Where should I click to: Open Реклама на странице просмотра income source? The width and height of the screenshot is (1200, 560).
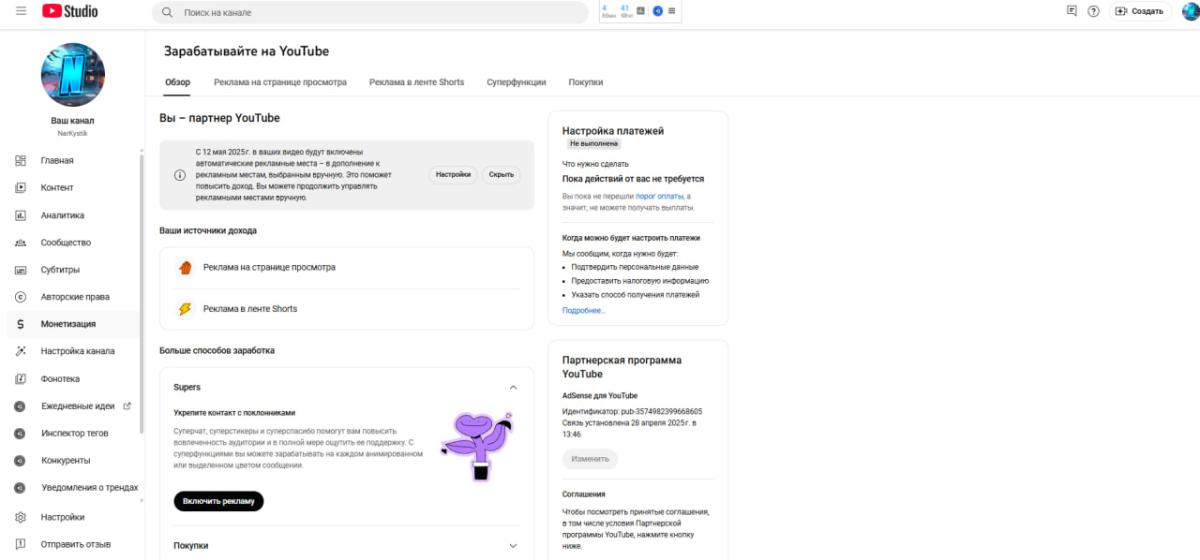click(x=347, y=267)
